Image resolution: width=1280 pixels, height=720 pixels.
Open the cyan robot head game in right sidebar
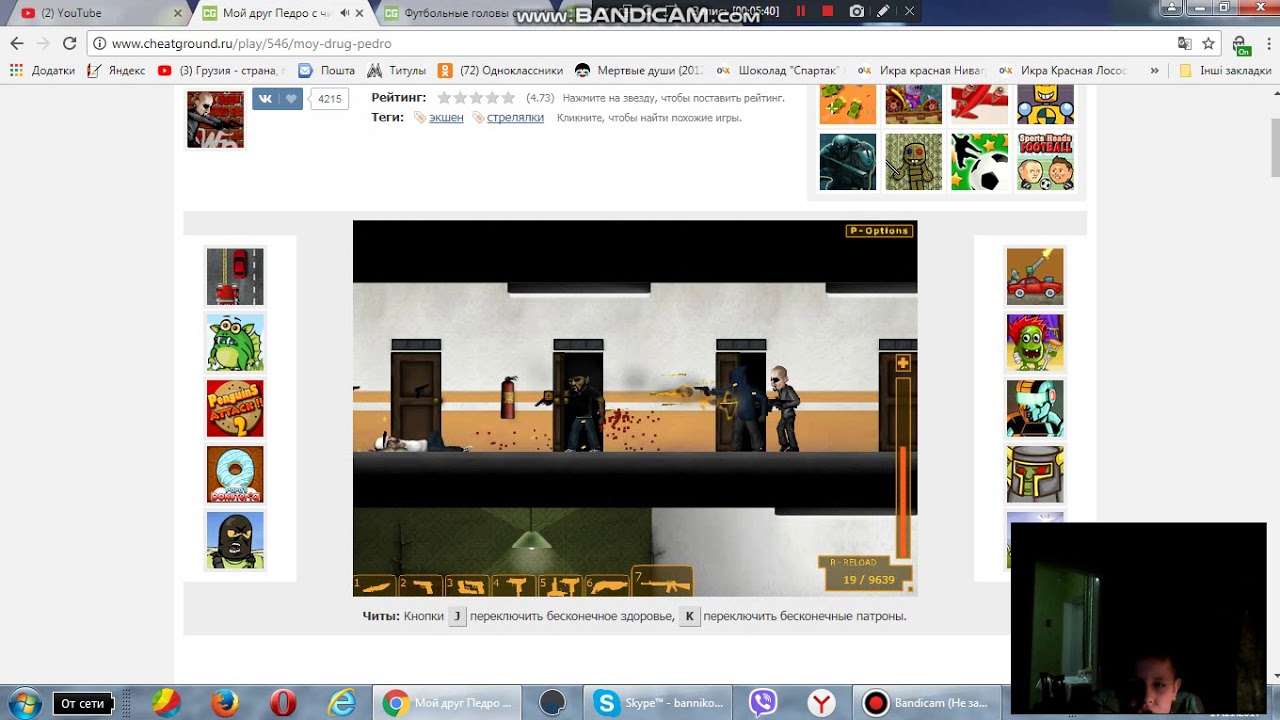coord(1035,409)
